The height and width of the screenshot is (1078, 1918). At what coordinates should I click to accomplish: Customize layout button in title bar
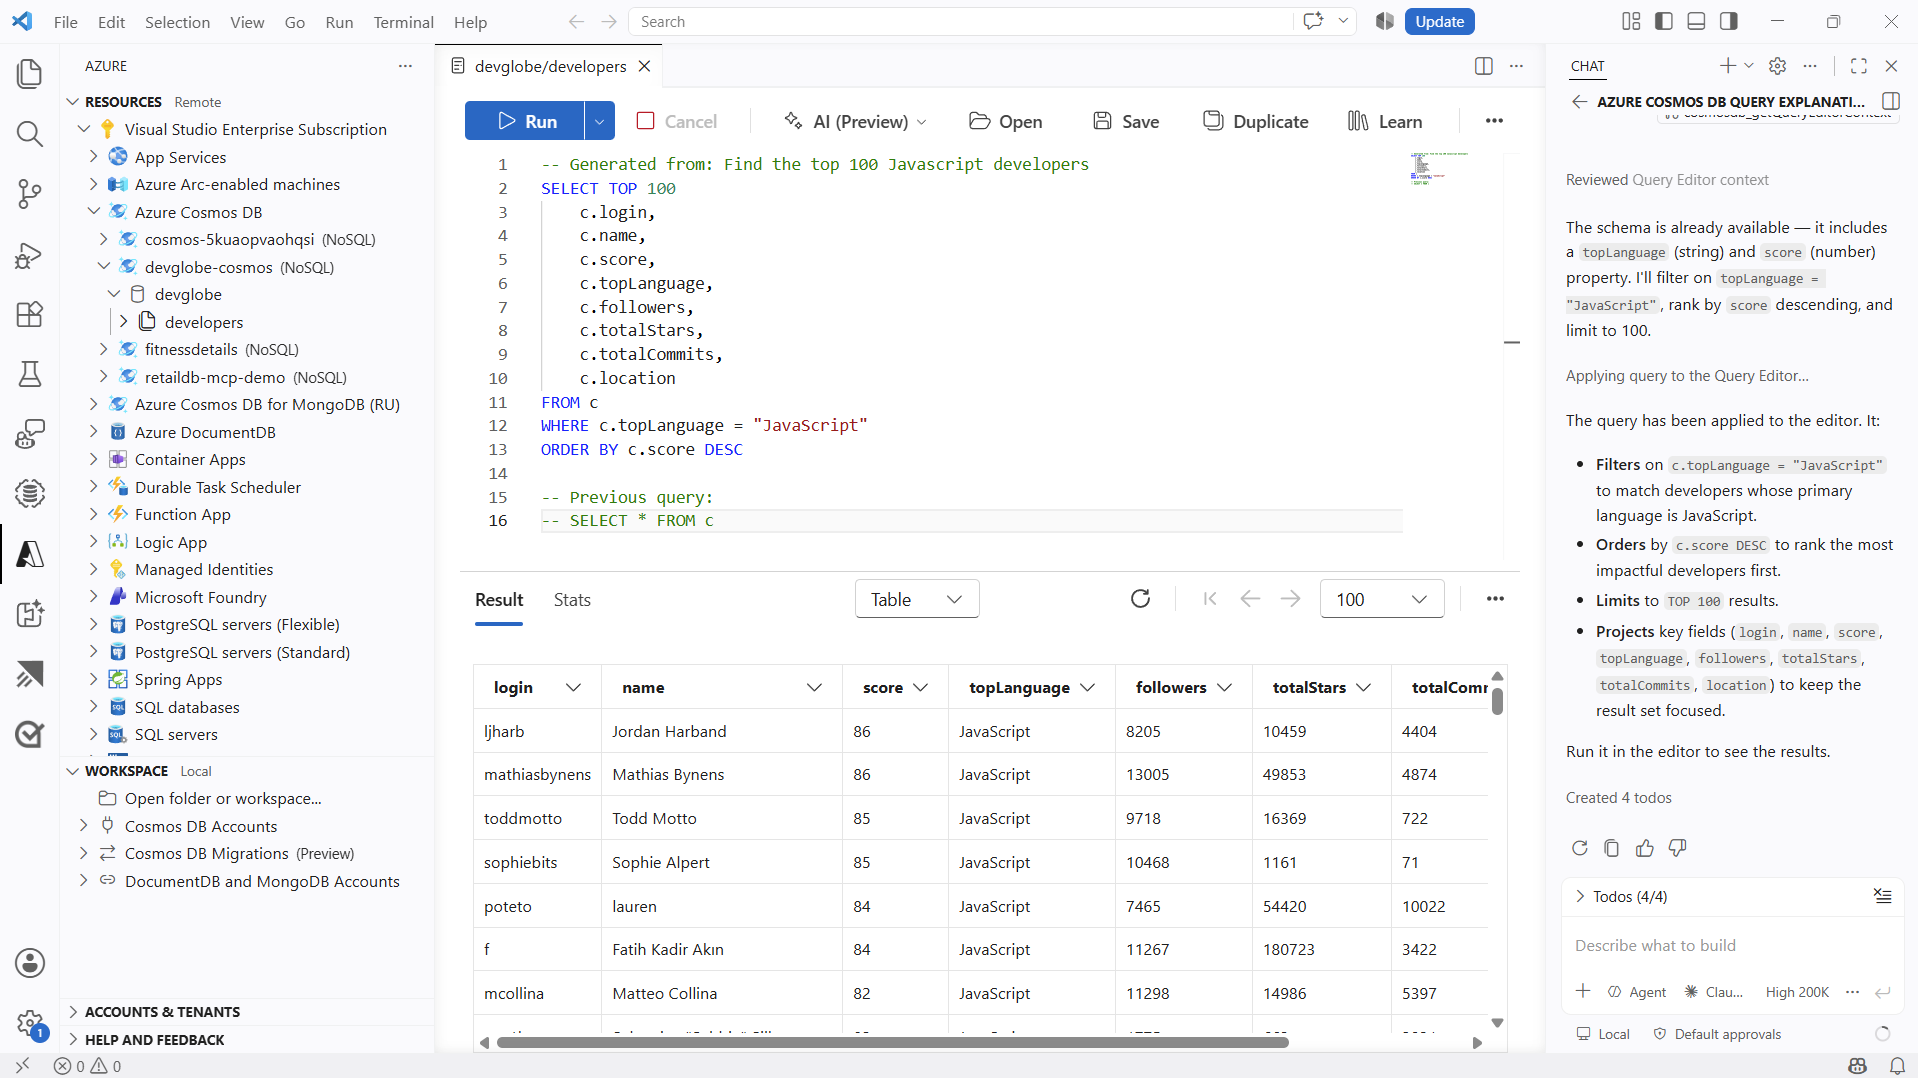click(1631, 21)
